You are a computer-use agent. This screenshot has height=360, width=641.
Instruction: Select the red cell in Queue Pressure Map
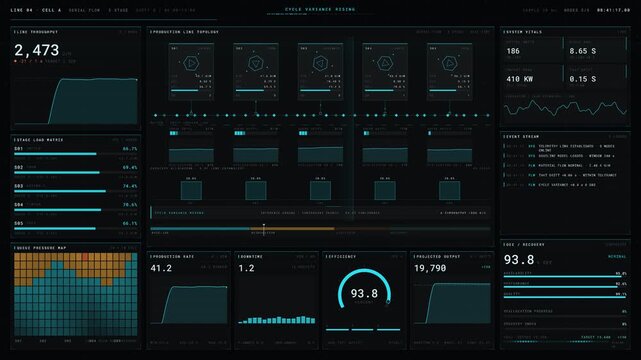[x=85, y=257]
